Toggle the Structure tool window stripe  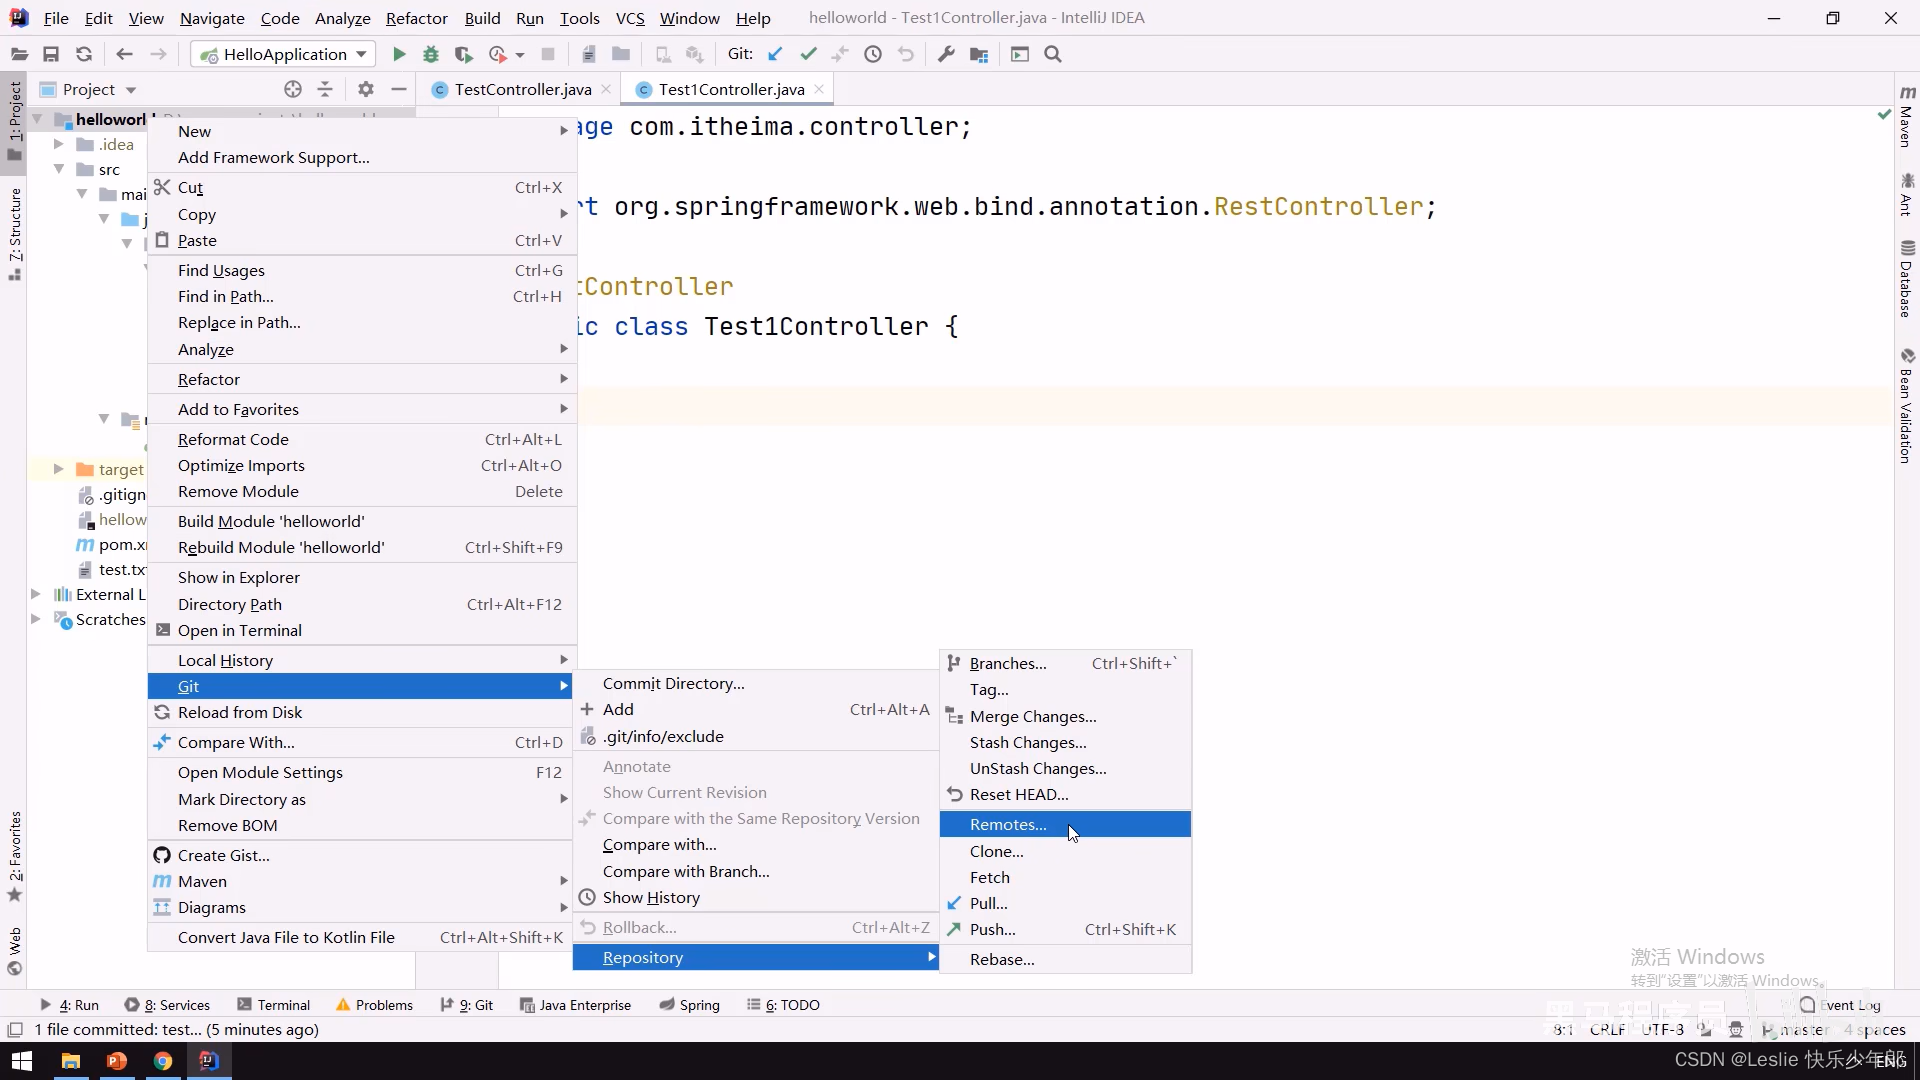coord(14,232)
